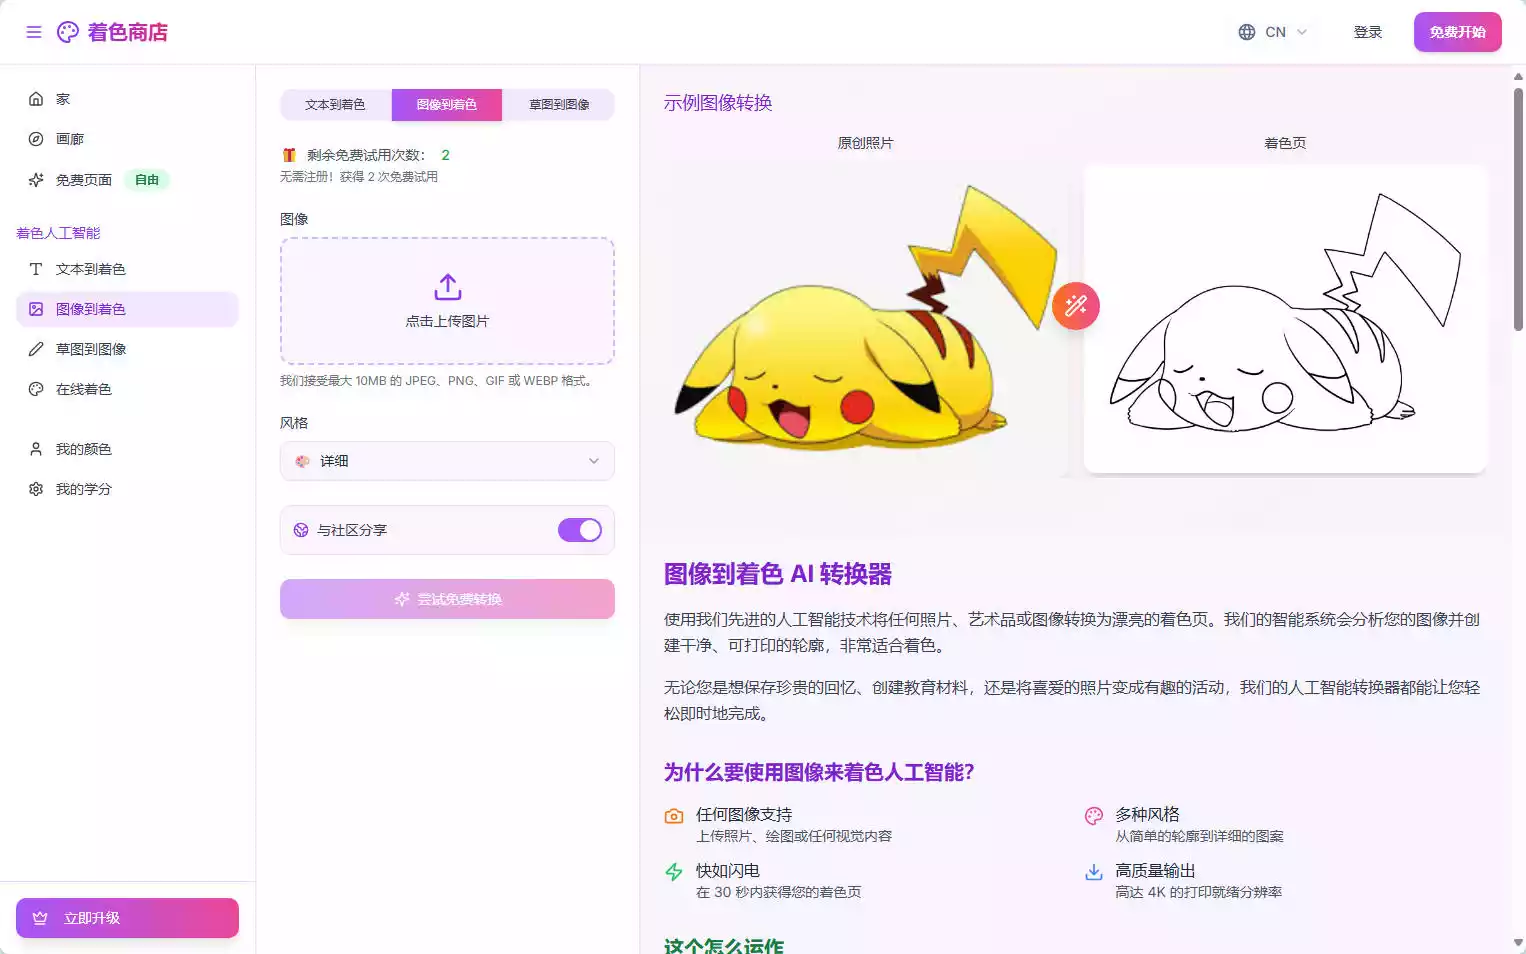Click the 原创照片 label

point(866,143)
